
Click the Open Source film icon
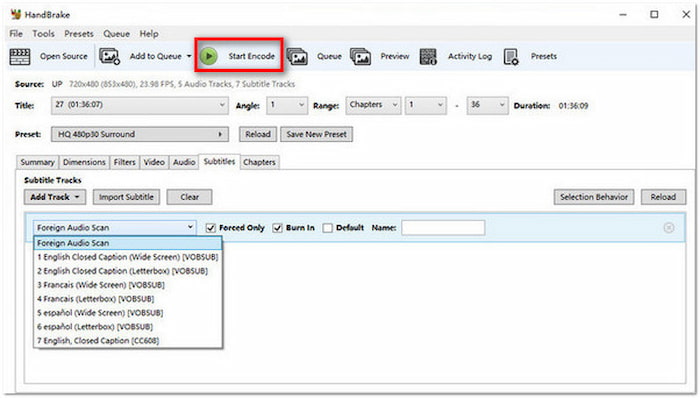tap(20, 57)
